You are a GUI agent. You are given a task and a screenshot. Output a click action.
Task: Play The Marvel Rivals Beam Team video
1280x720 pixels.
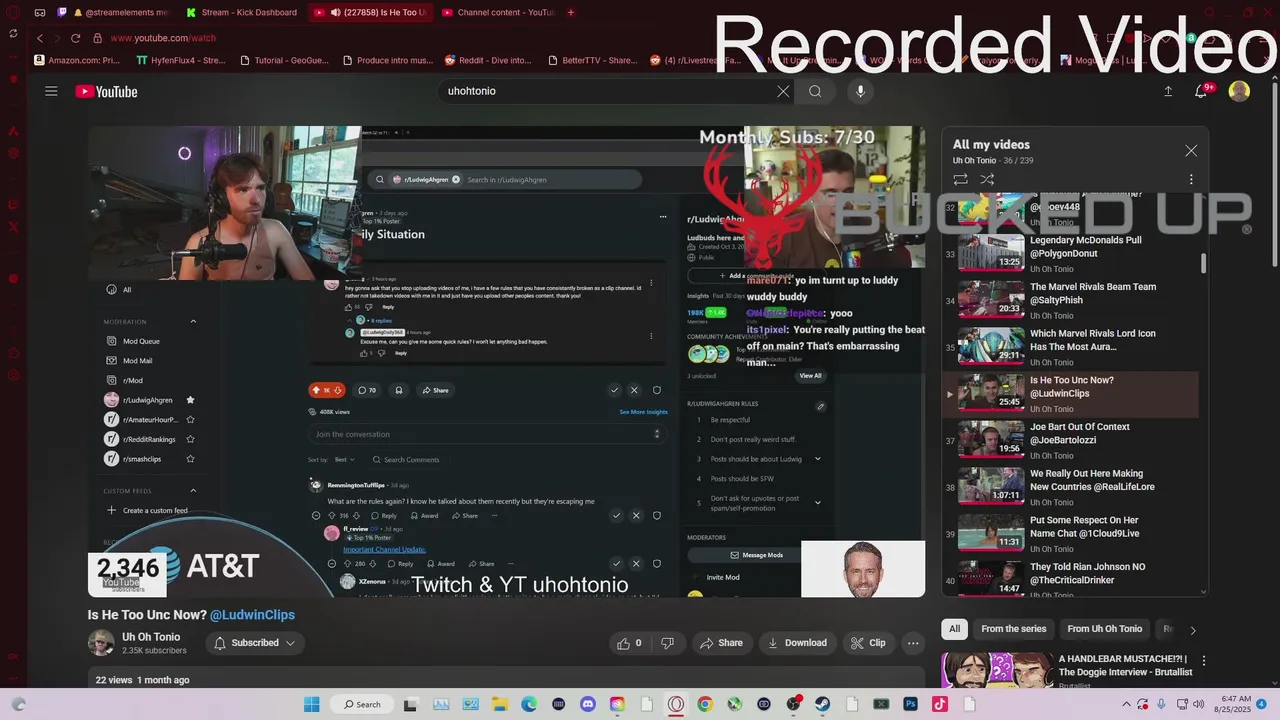[x=1070, y=300]
